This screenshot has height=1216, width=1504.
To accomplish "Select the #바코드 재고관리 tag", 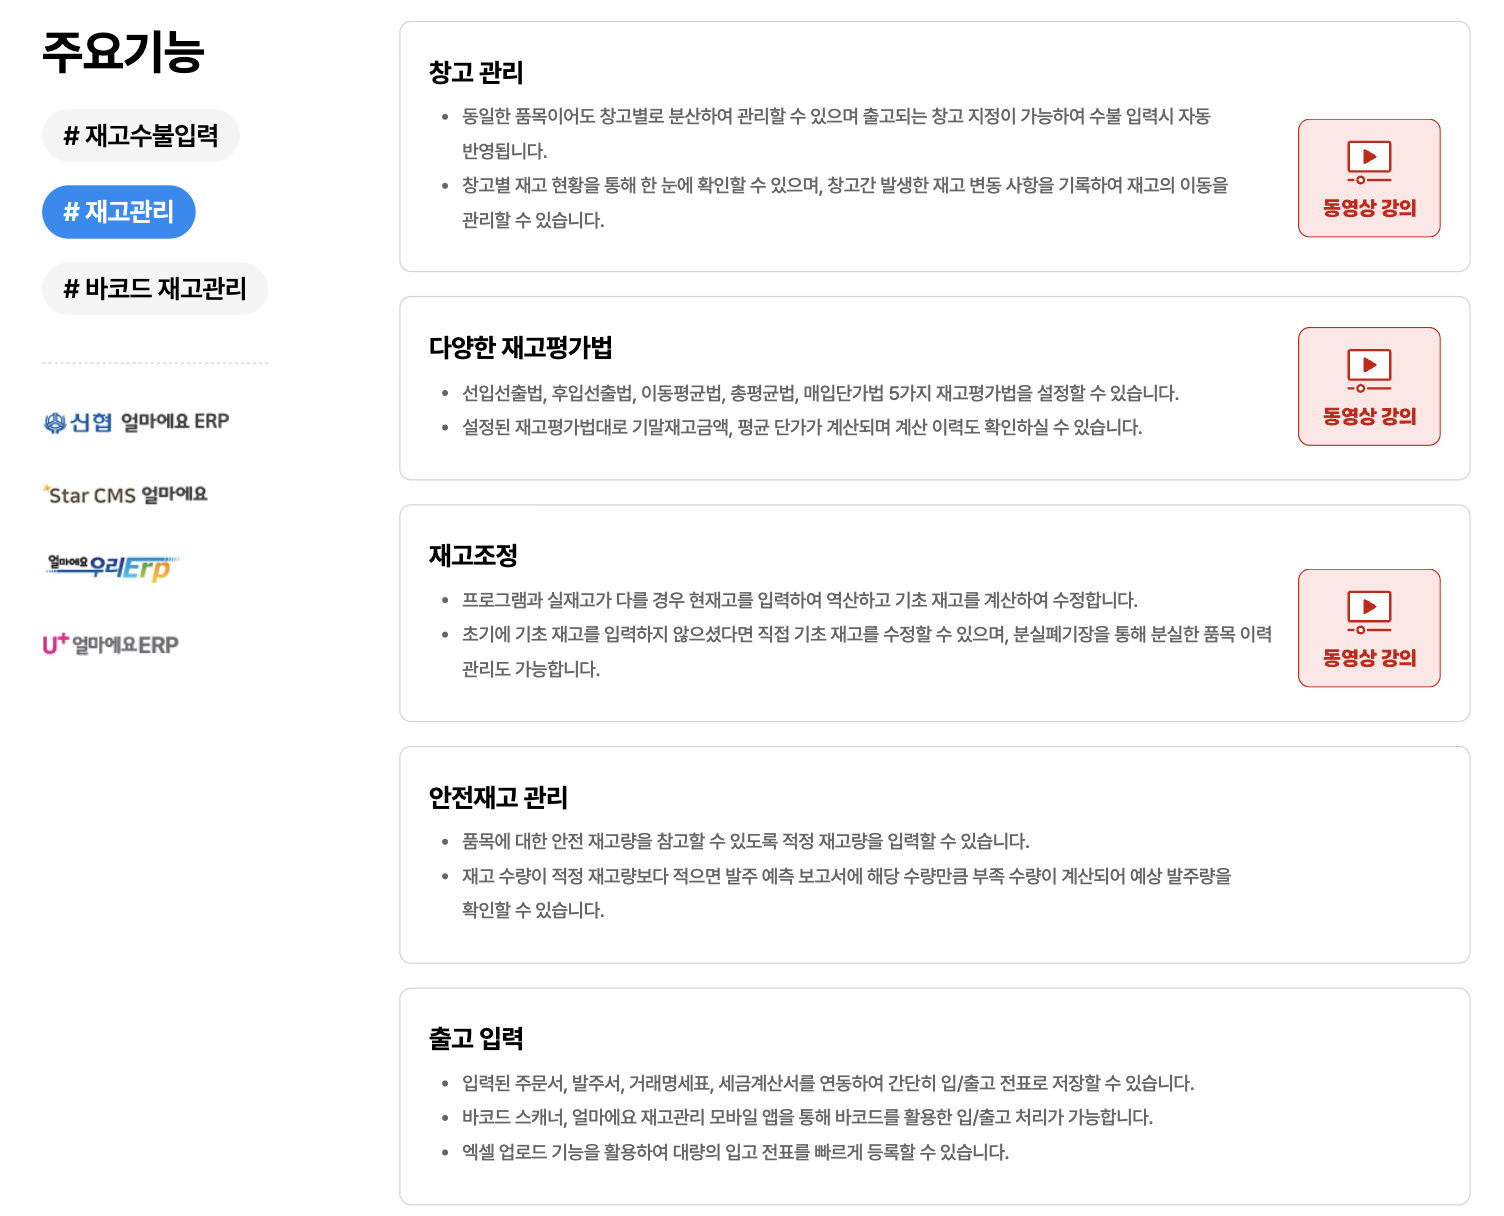I will click(x=155, y=288).
